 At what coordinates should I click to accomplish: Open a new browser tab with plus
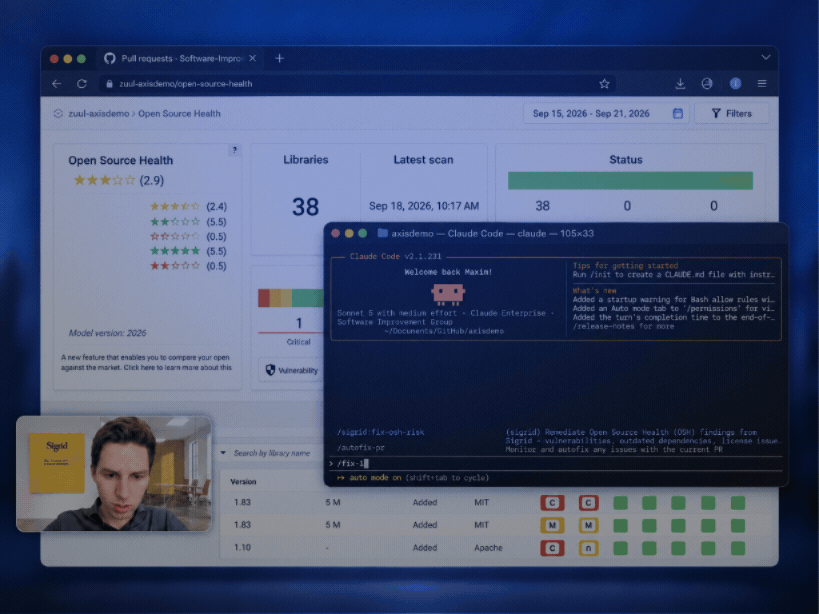coord(279,58)
